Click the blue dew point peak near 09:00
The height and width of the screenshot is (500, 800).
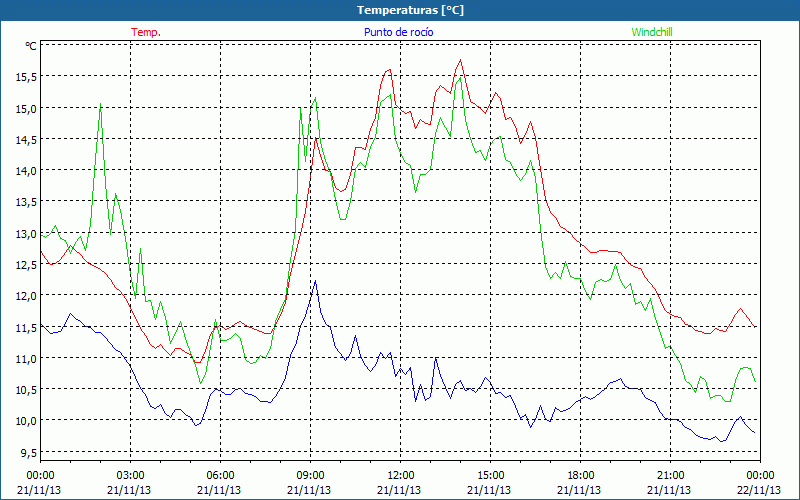[x=315, y=281]
